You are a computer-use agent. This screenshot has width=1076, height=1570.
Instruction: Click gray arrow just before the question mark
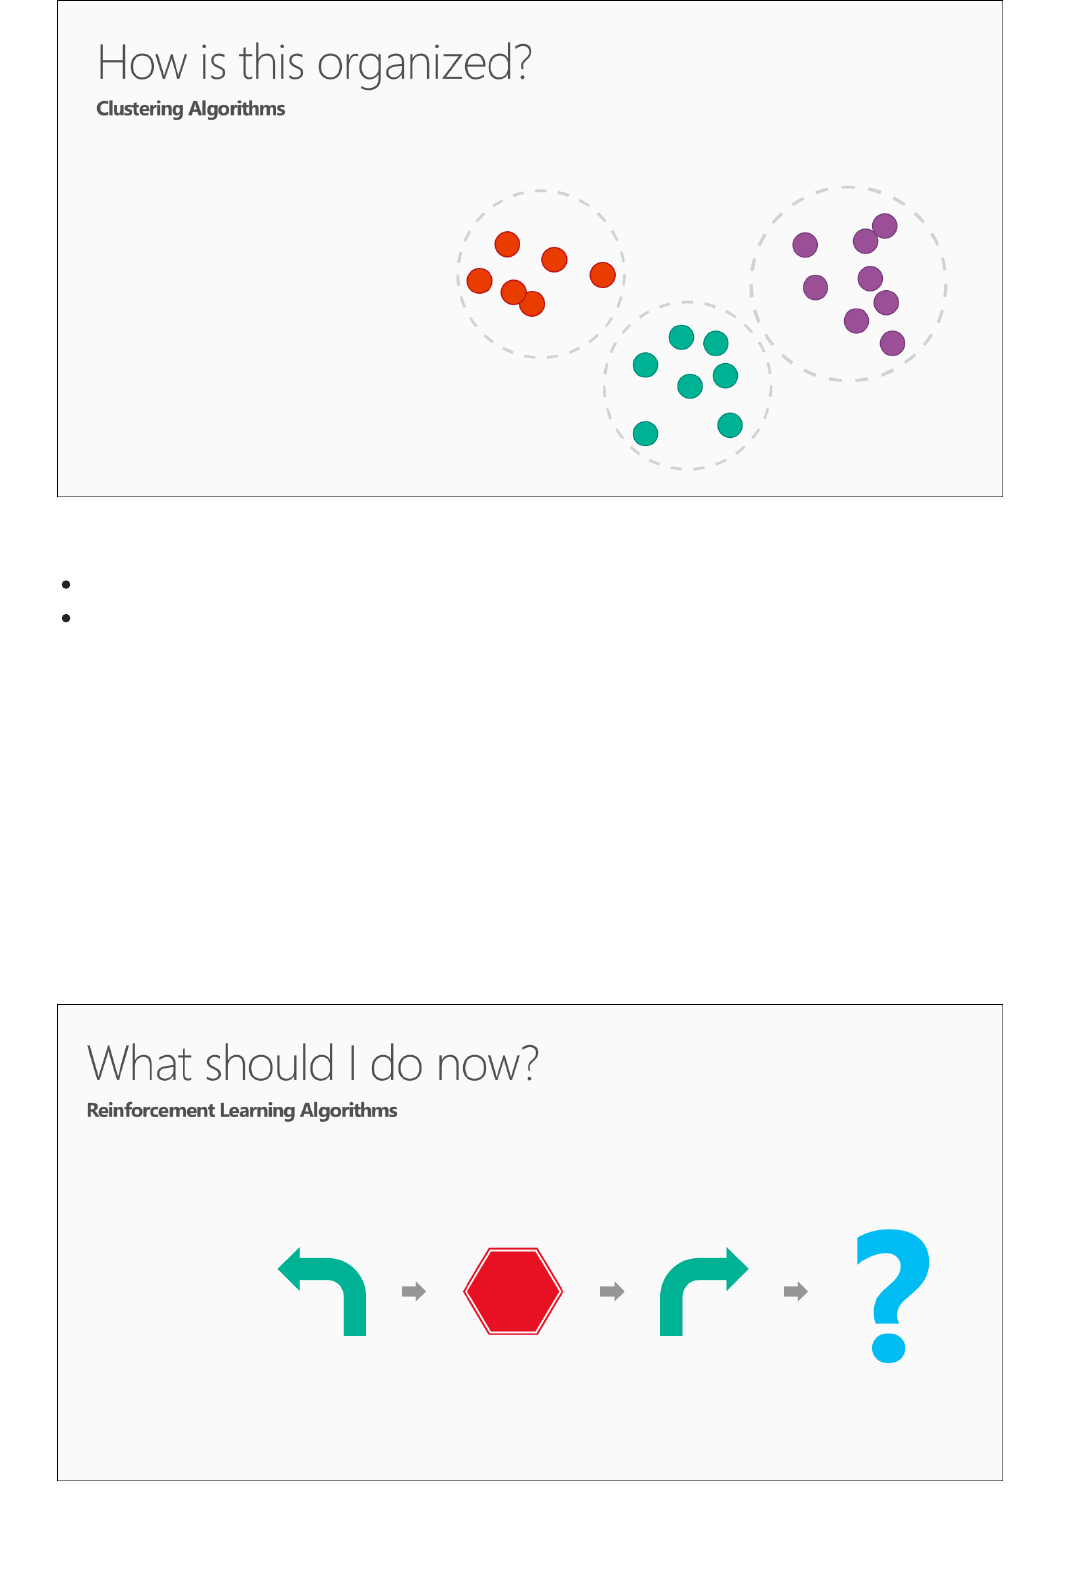click(x=796, y=1292)
